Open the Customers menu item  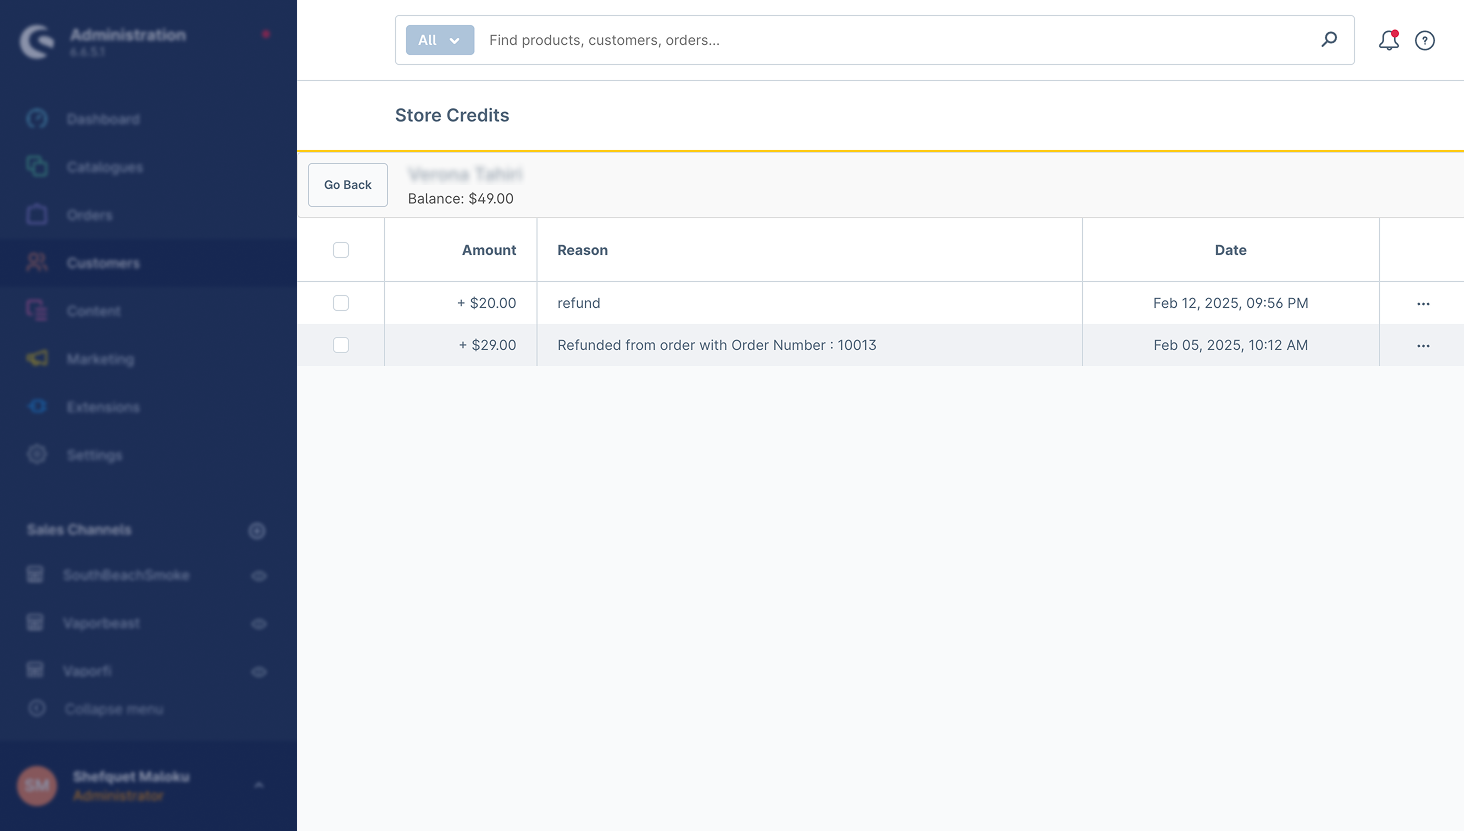click(103, 263)
